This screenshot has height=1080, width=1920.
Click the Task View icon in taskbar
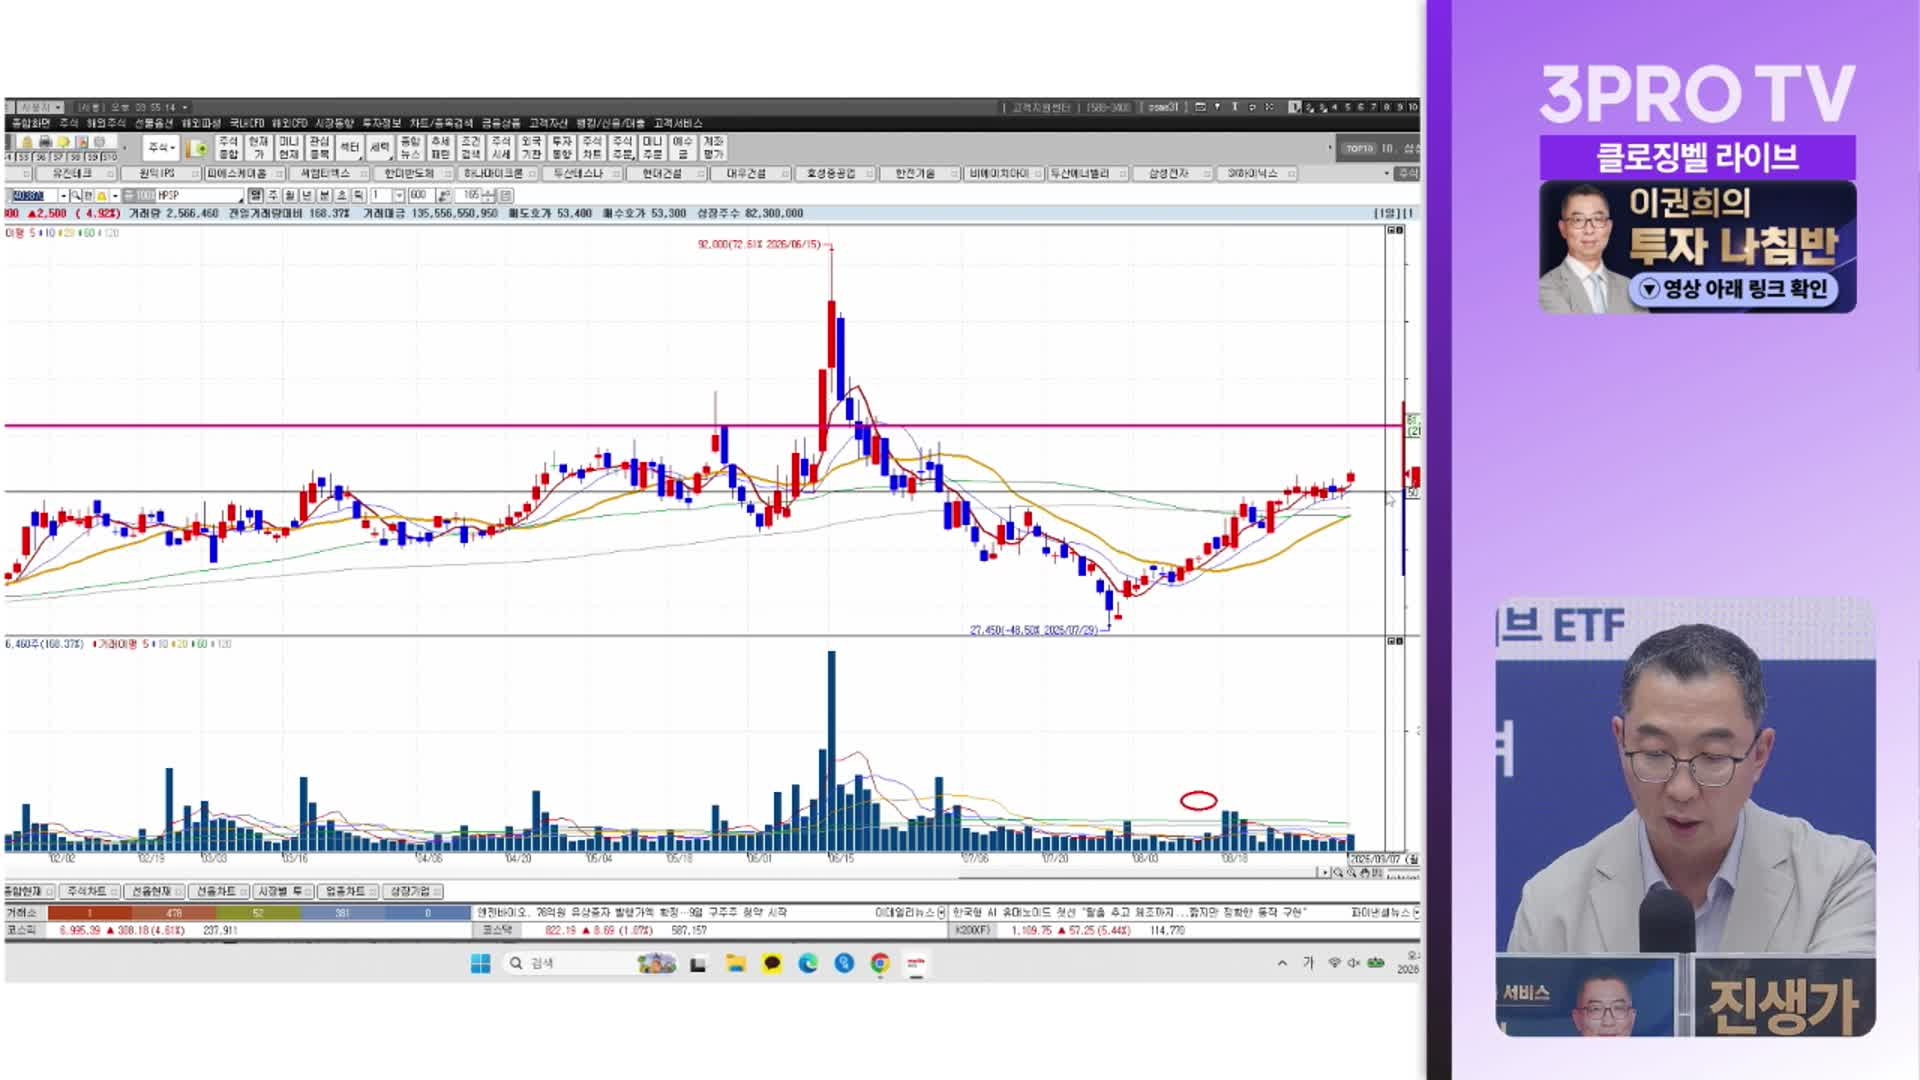click(x=698, y=963)
